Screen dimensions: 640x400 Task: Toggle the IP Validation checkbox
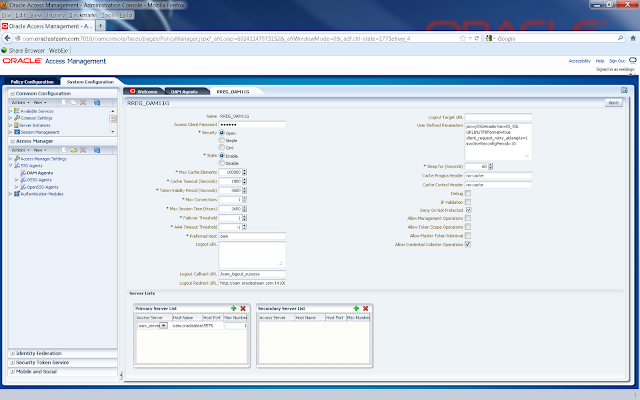[468, 202]
